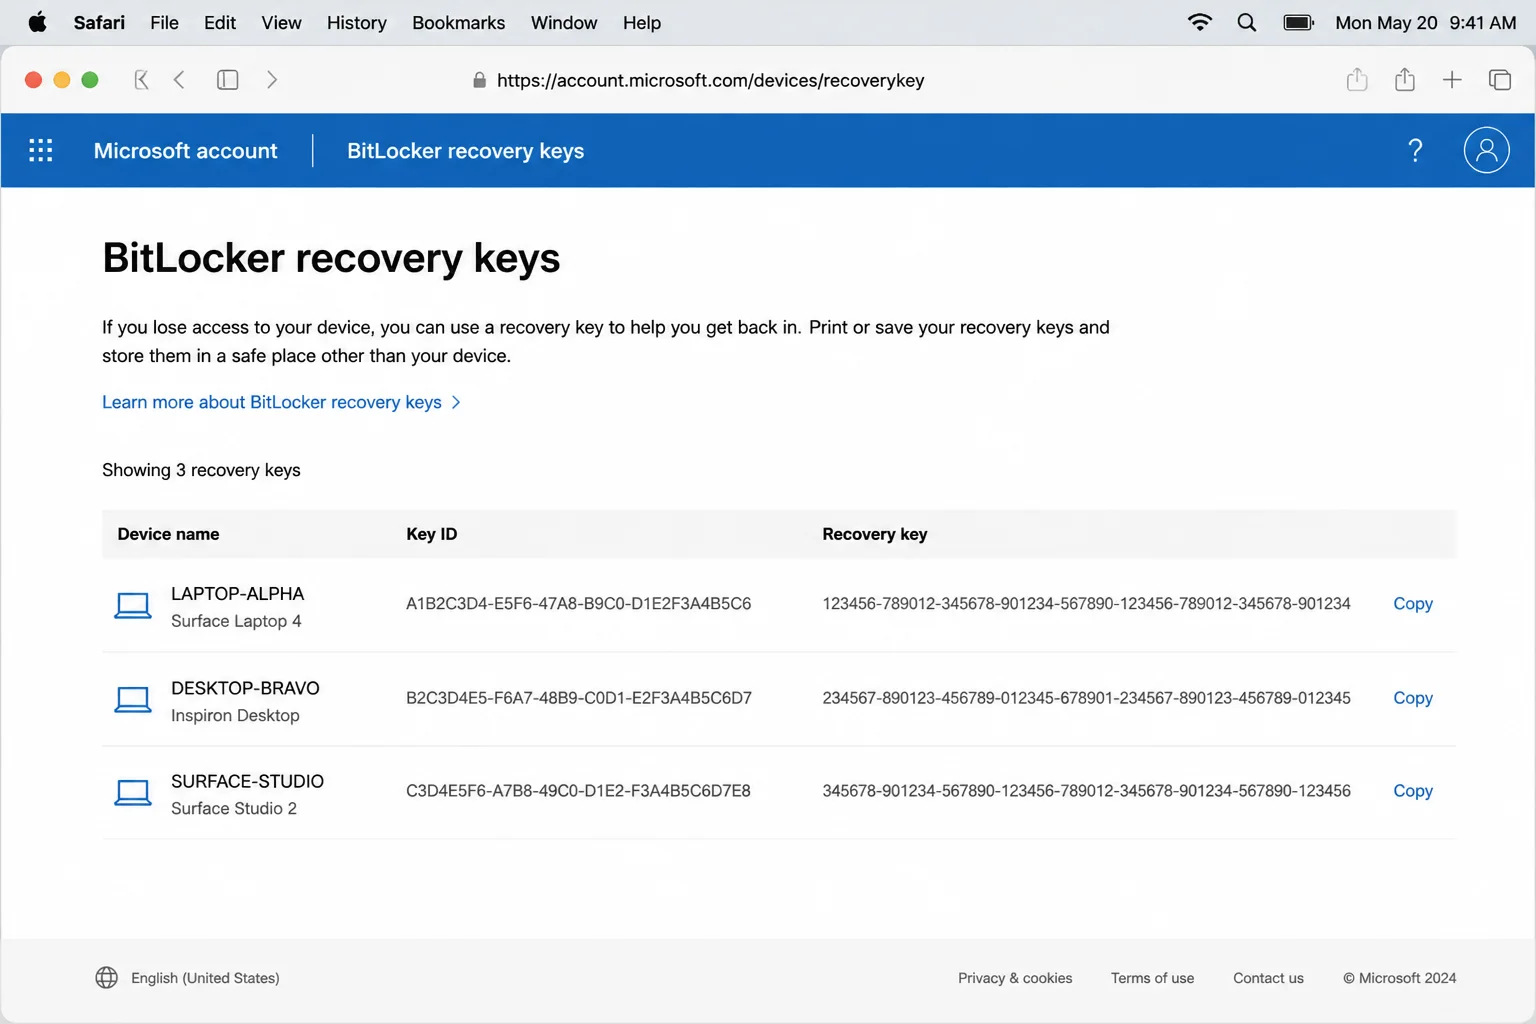Click the Safari share button

click(1405, 80)
